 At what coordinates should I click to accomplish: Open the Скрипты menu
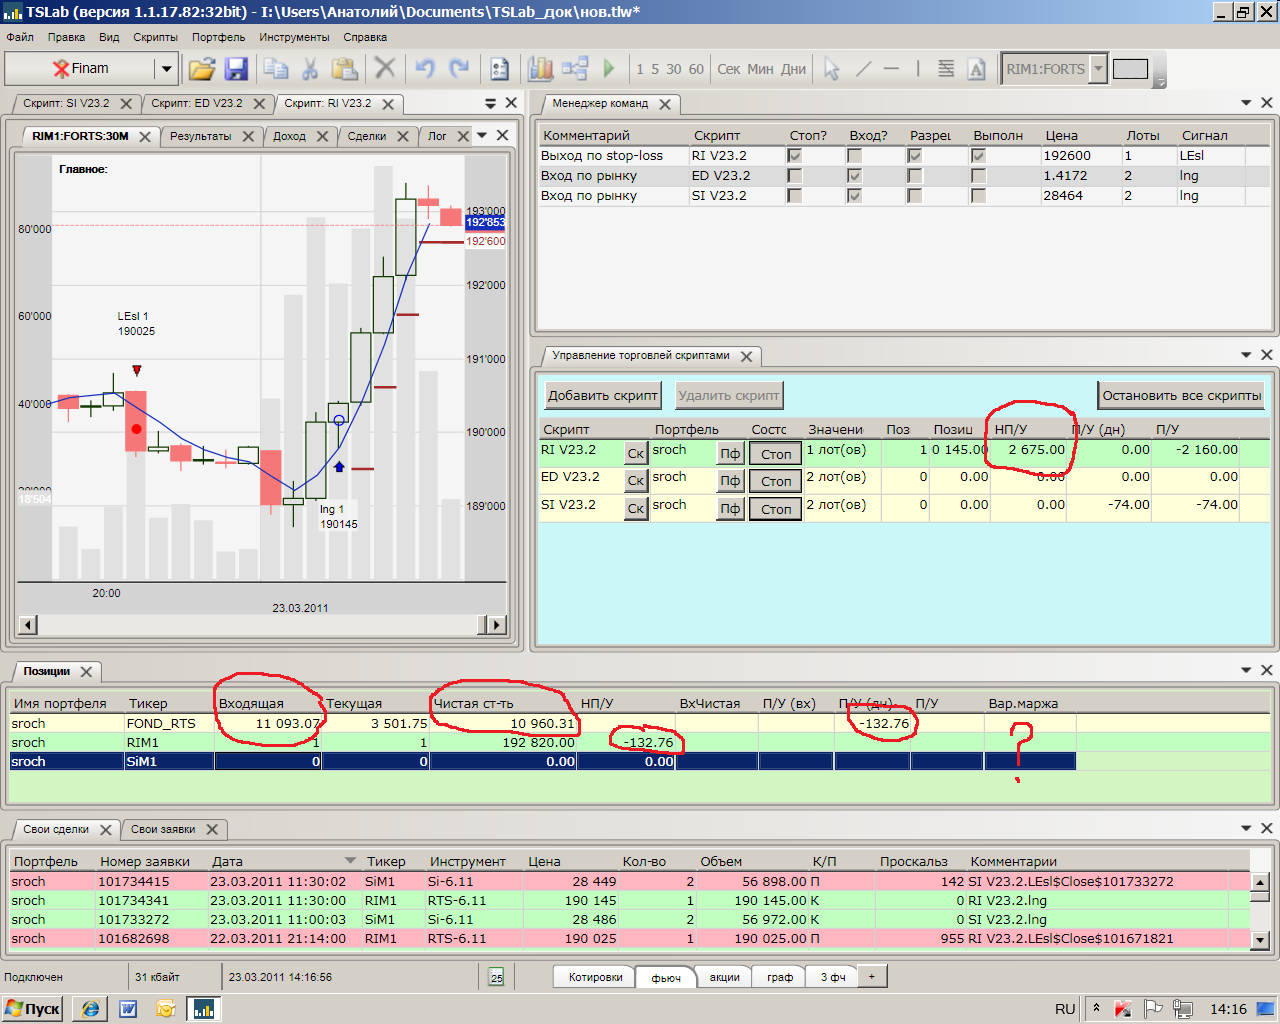(155, 37)
